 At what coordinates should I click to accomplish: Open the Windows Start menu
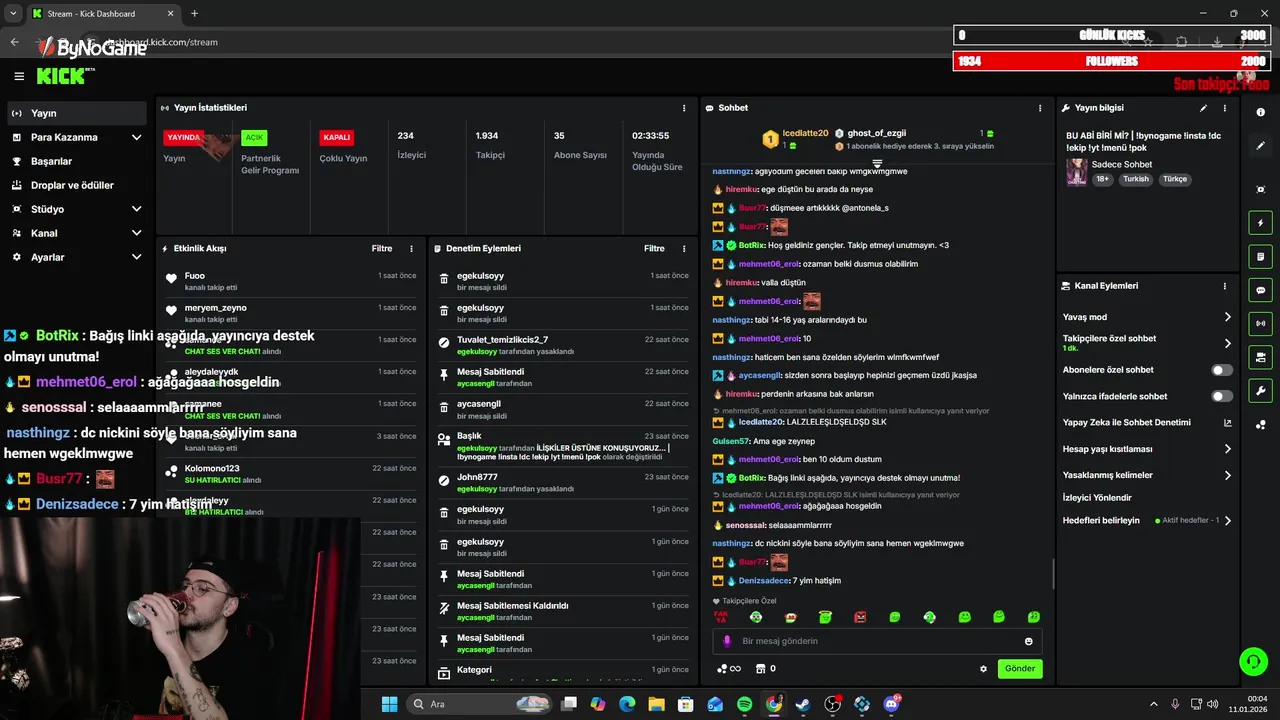pos(389,704)
